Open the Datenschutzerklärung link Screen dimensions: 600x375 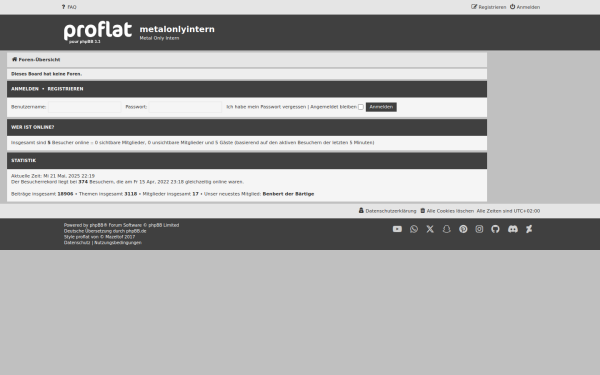click(388, 211)
